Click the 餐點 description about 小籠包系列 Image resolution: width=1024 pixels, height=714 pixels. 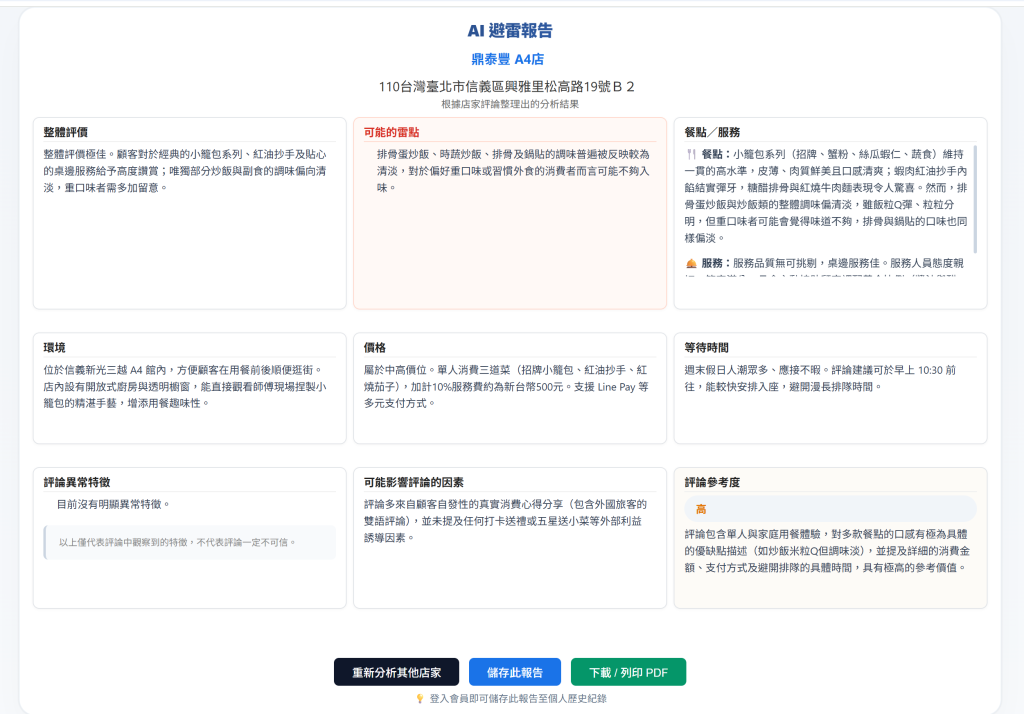[x=825, y=196]
